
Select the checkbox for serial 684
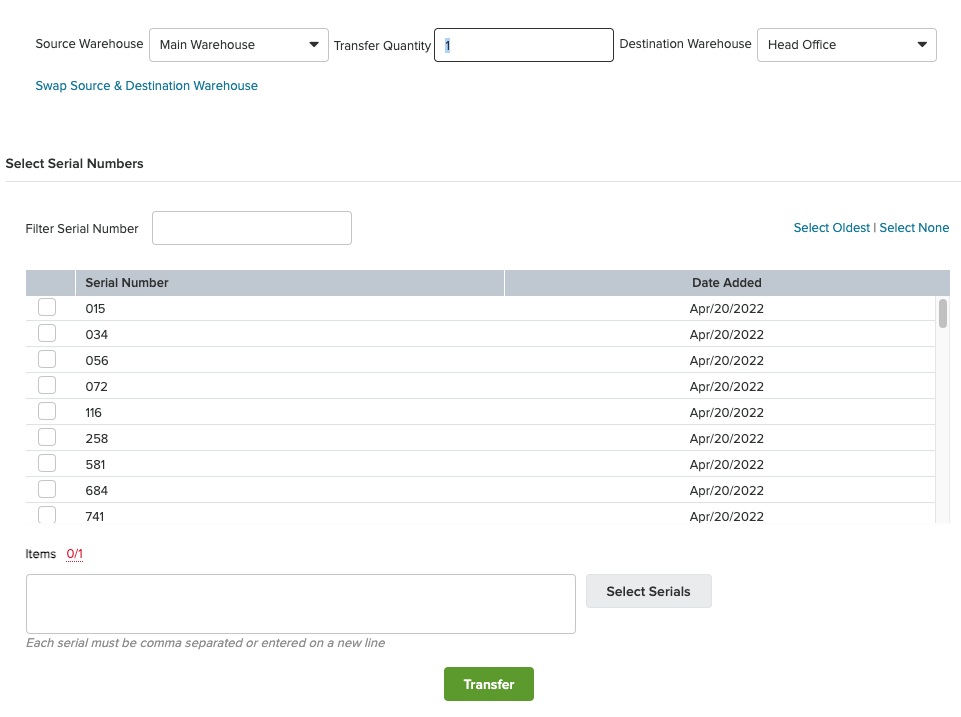[x=47, y=490]
